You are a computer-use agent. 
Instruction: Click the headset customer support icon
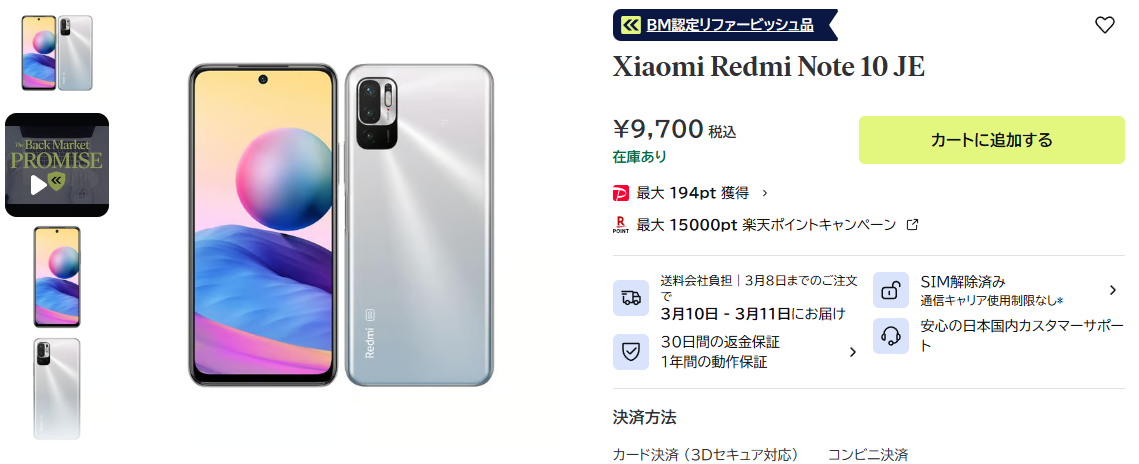[891, 336]
